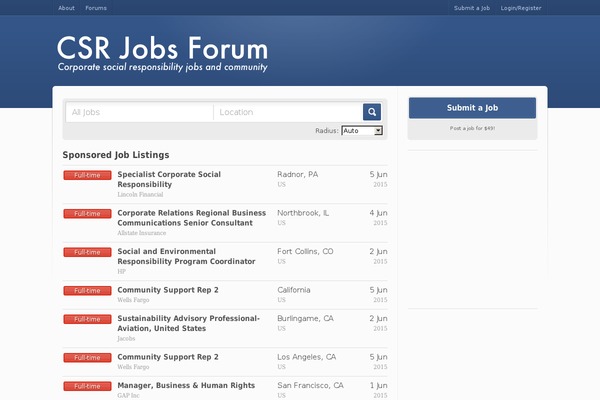Click the Northbrook, IL location text
Screen dimensions: 600x400
(x=303, y=213)
